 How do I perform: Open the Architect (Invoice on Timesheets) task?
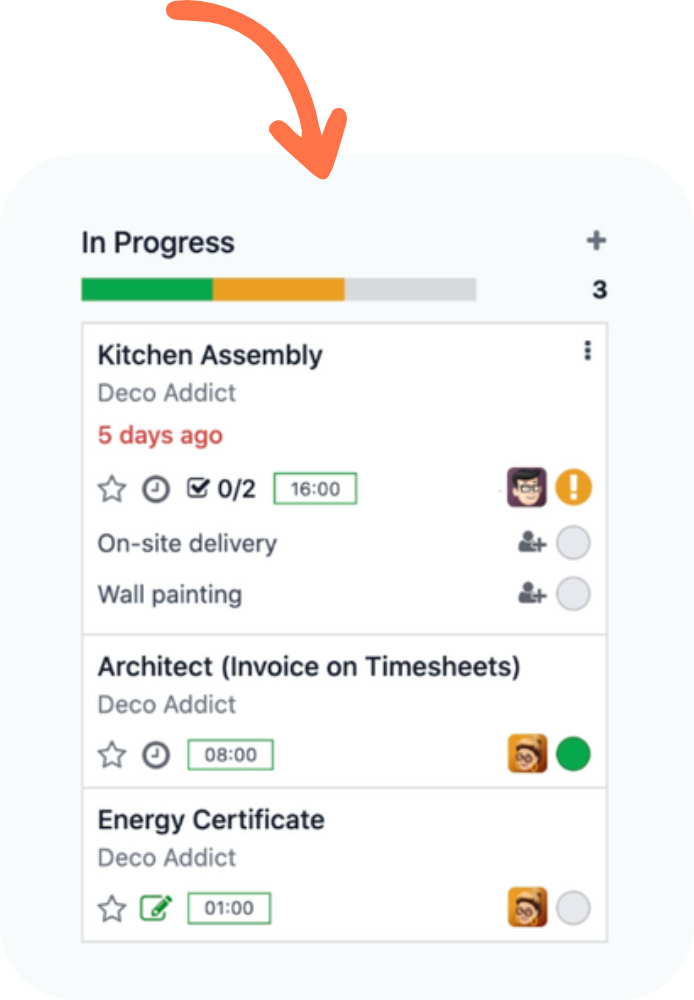click(x=309, y=666)
